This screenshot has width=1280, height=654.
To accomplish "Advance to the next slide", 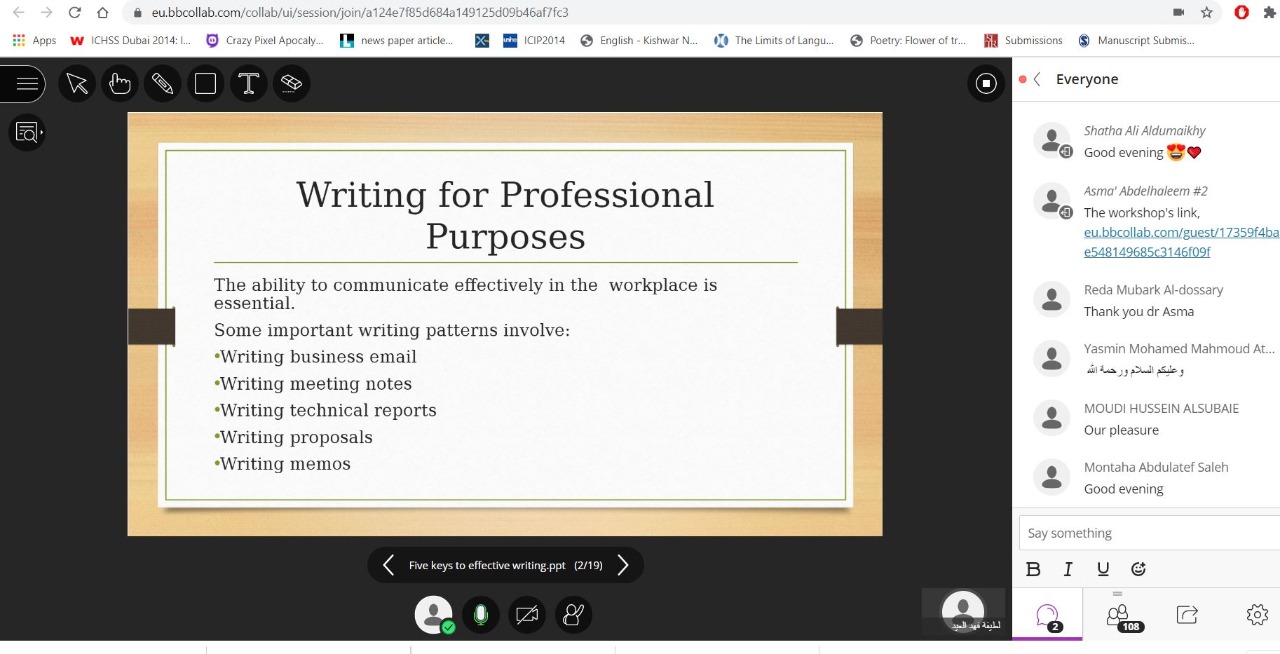I will [x=623, y=565].
